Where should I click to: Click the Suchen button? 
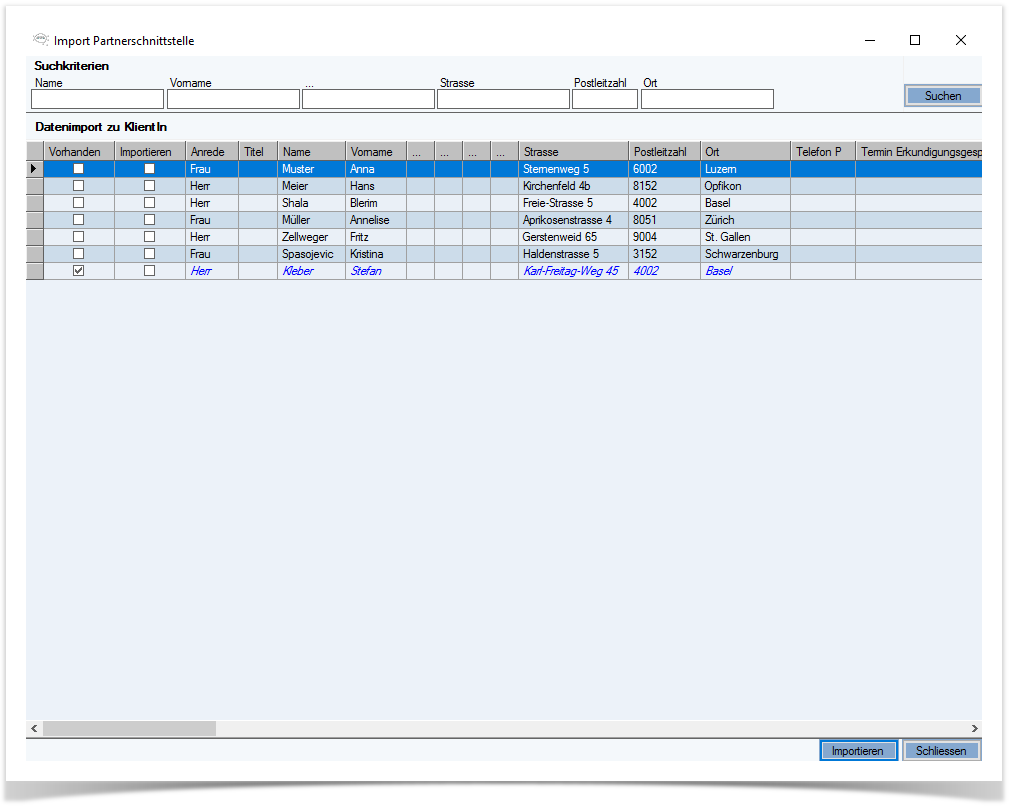pyautogui.click(x=943, y=96)
